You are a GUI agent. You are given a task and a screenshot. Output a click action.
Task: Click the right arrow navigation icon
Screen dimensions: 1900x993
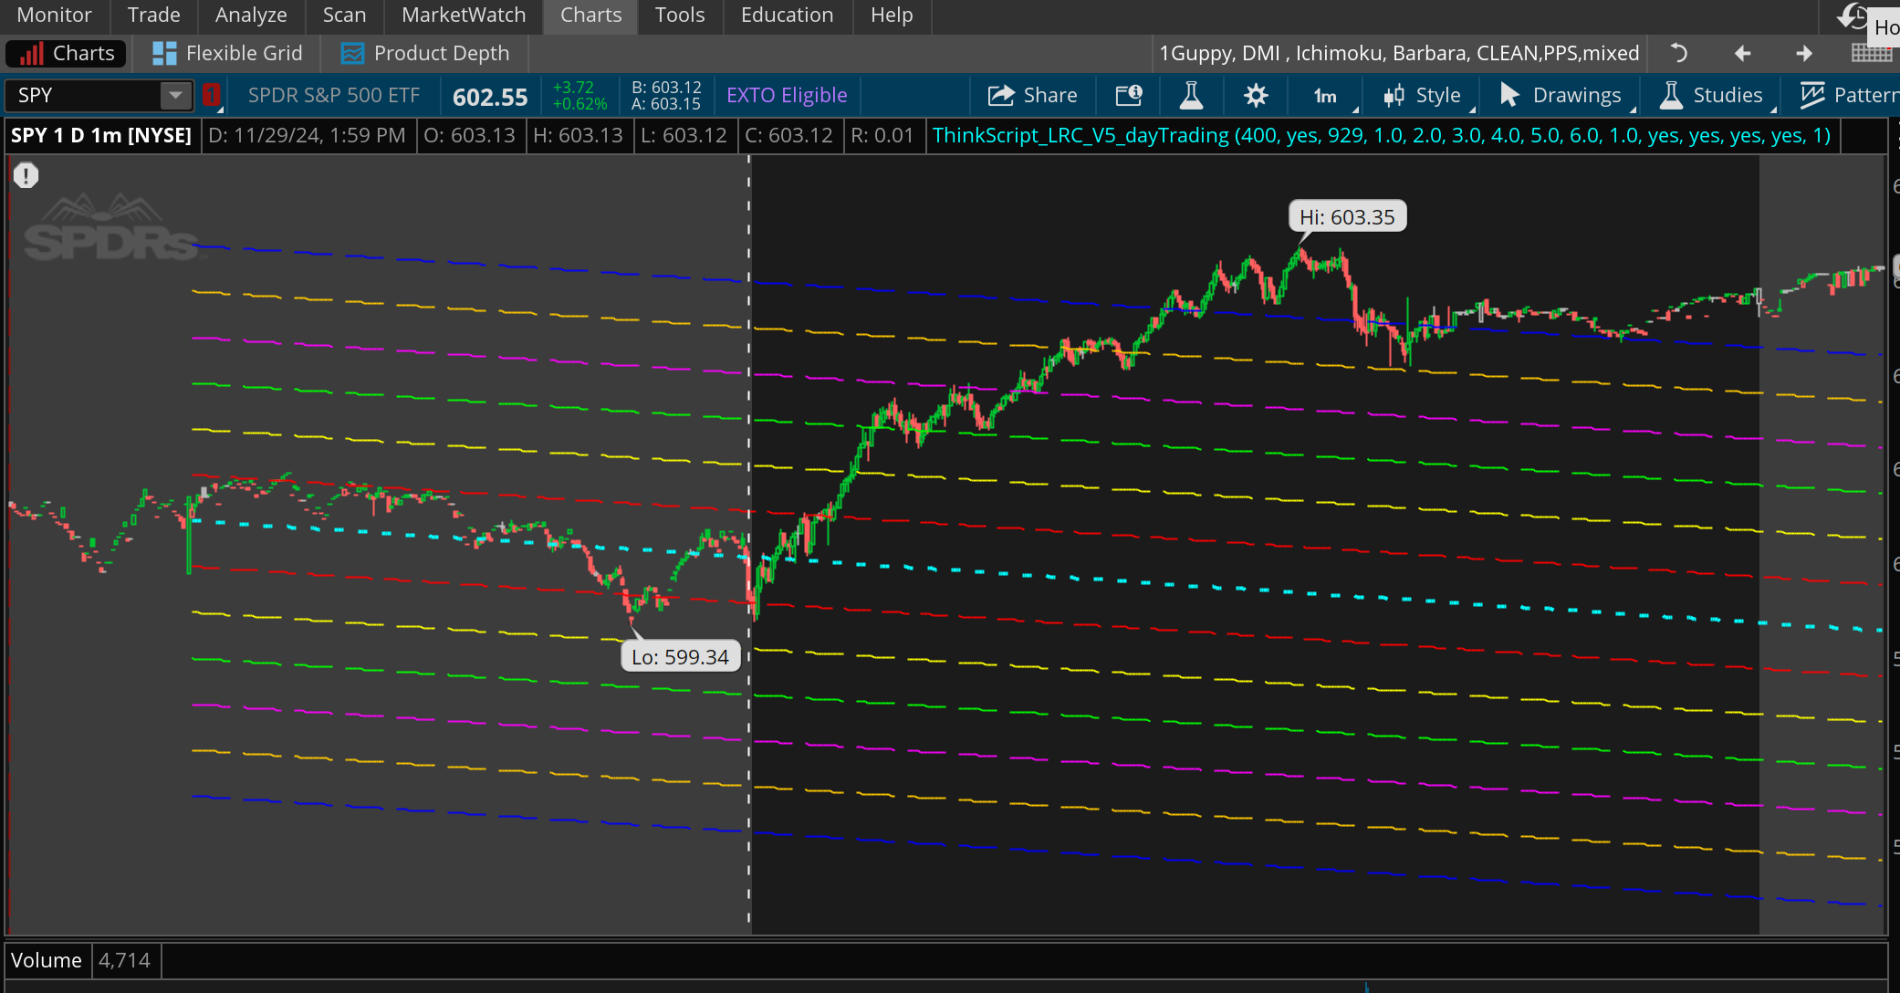(x=1804, y=53)
